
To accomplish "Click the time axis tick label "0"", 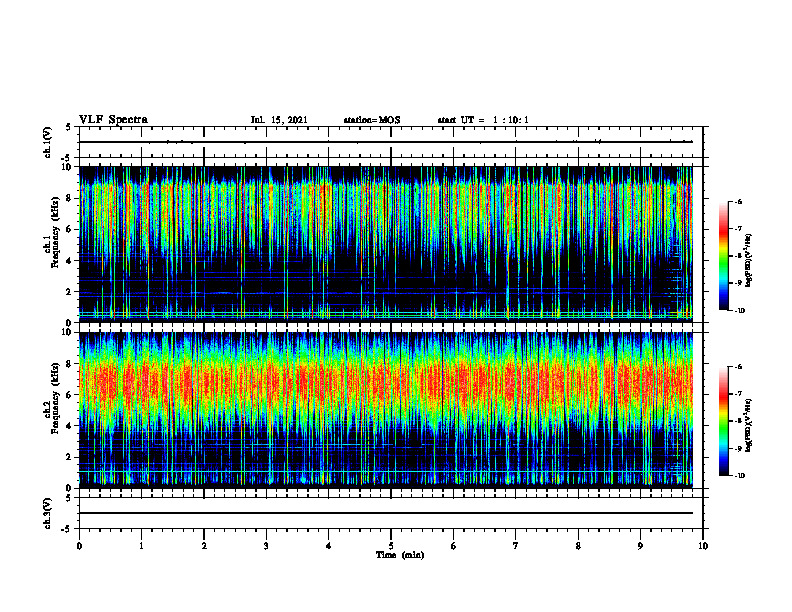I will [x=79, y=546].
